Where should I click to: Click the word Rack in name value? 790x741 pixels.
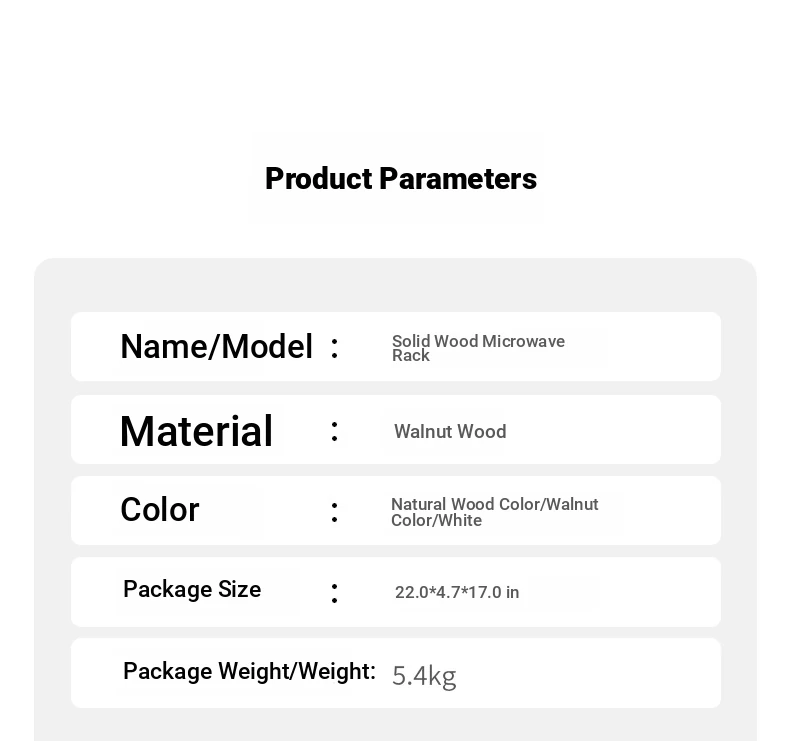411,356
